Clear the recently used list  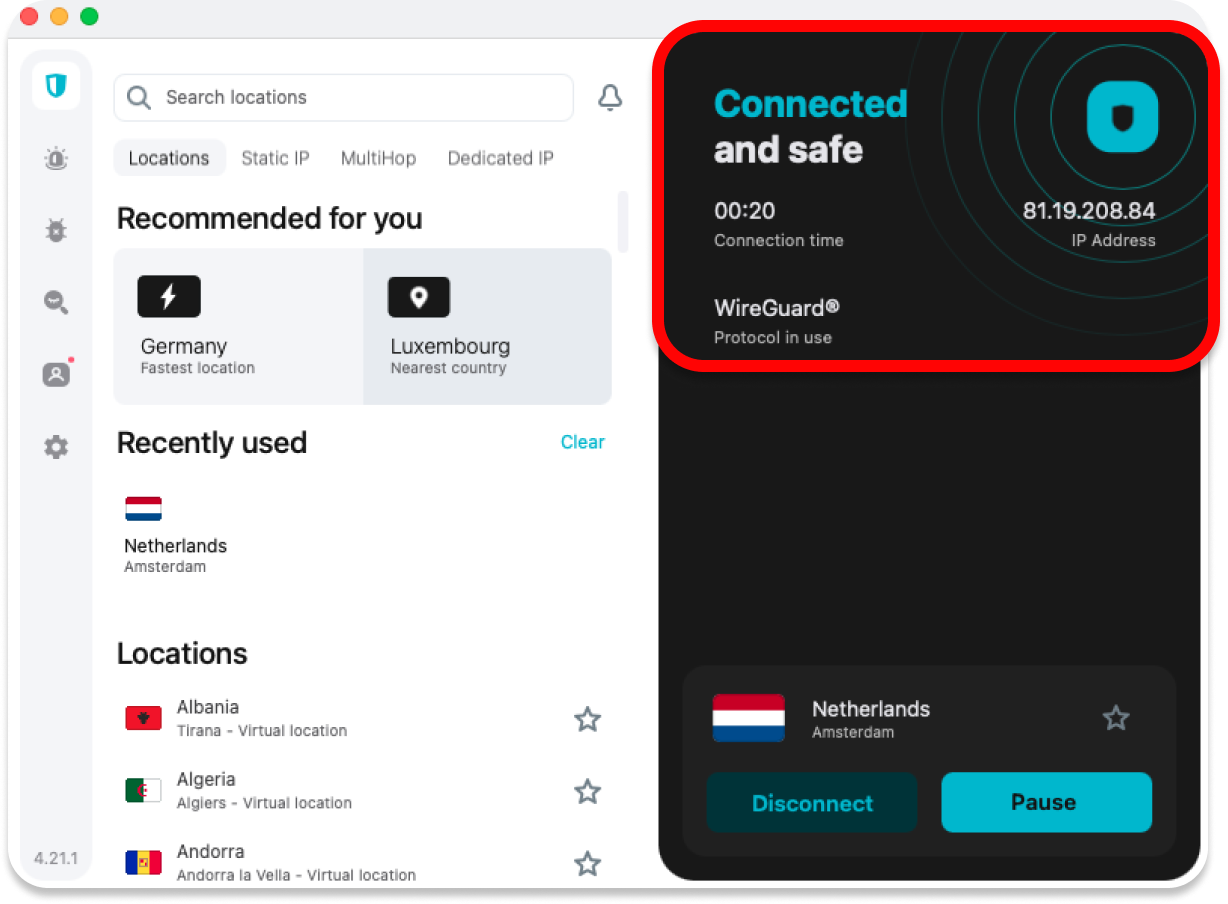[582, 442]
